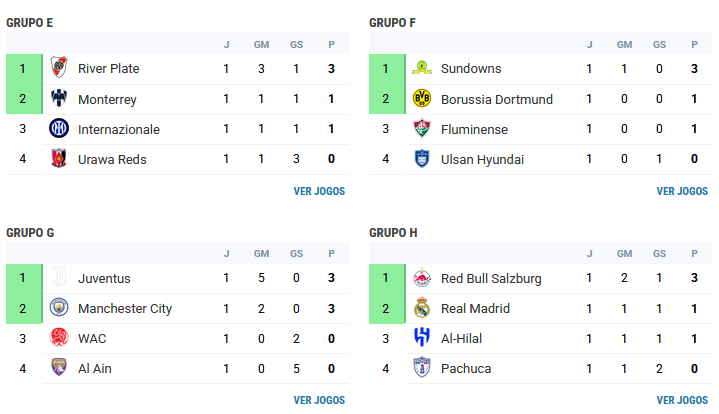Click the Borussia Dortmund BVB logo
The height and width of the screenshot is (414, 719).
[422, 98]
